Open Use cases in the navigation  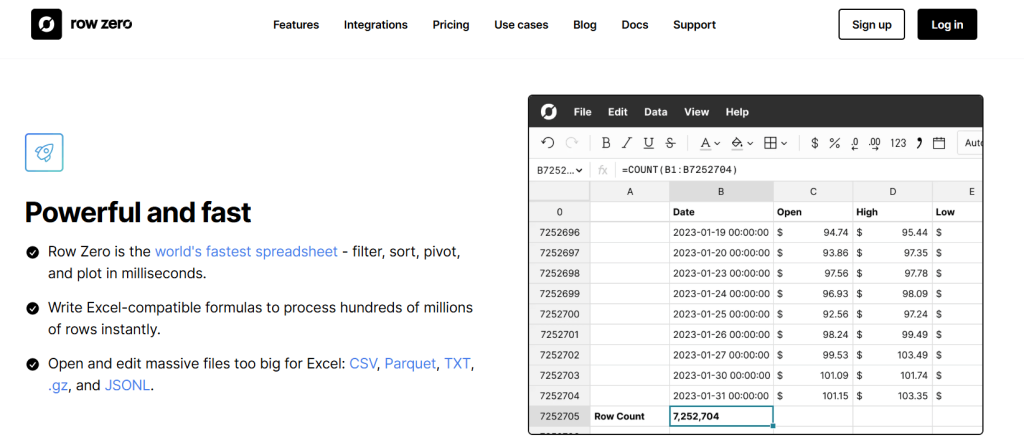521,25
